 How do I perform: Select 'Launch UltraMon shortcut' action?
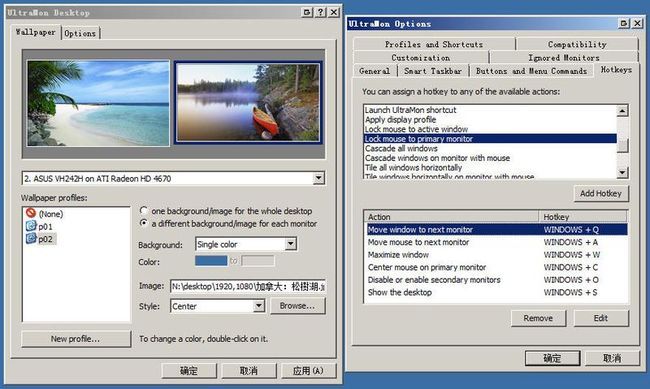click(490, 110)
